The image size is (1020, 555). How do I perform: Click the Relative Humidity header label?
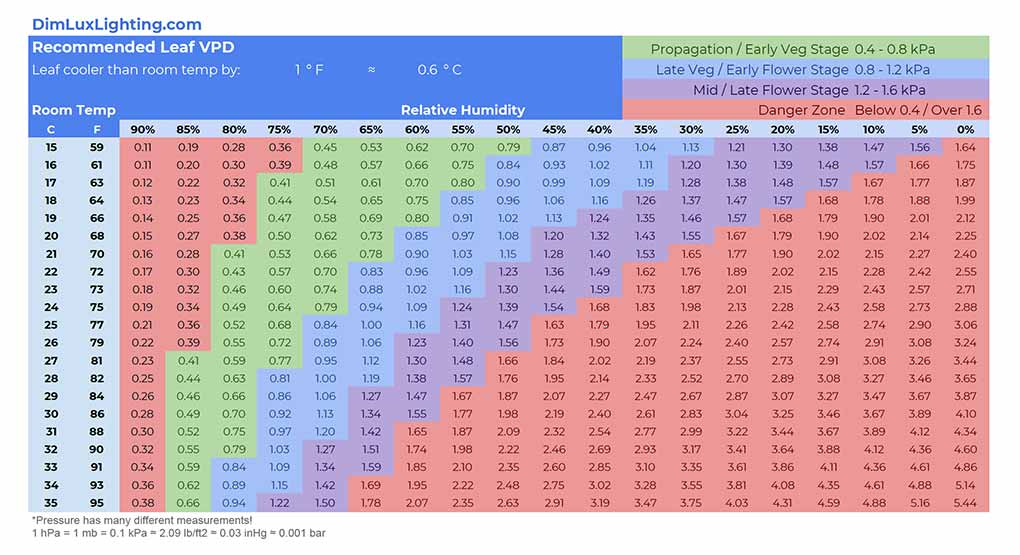click(x=462, y=110)
